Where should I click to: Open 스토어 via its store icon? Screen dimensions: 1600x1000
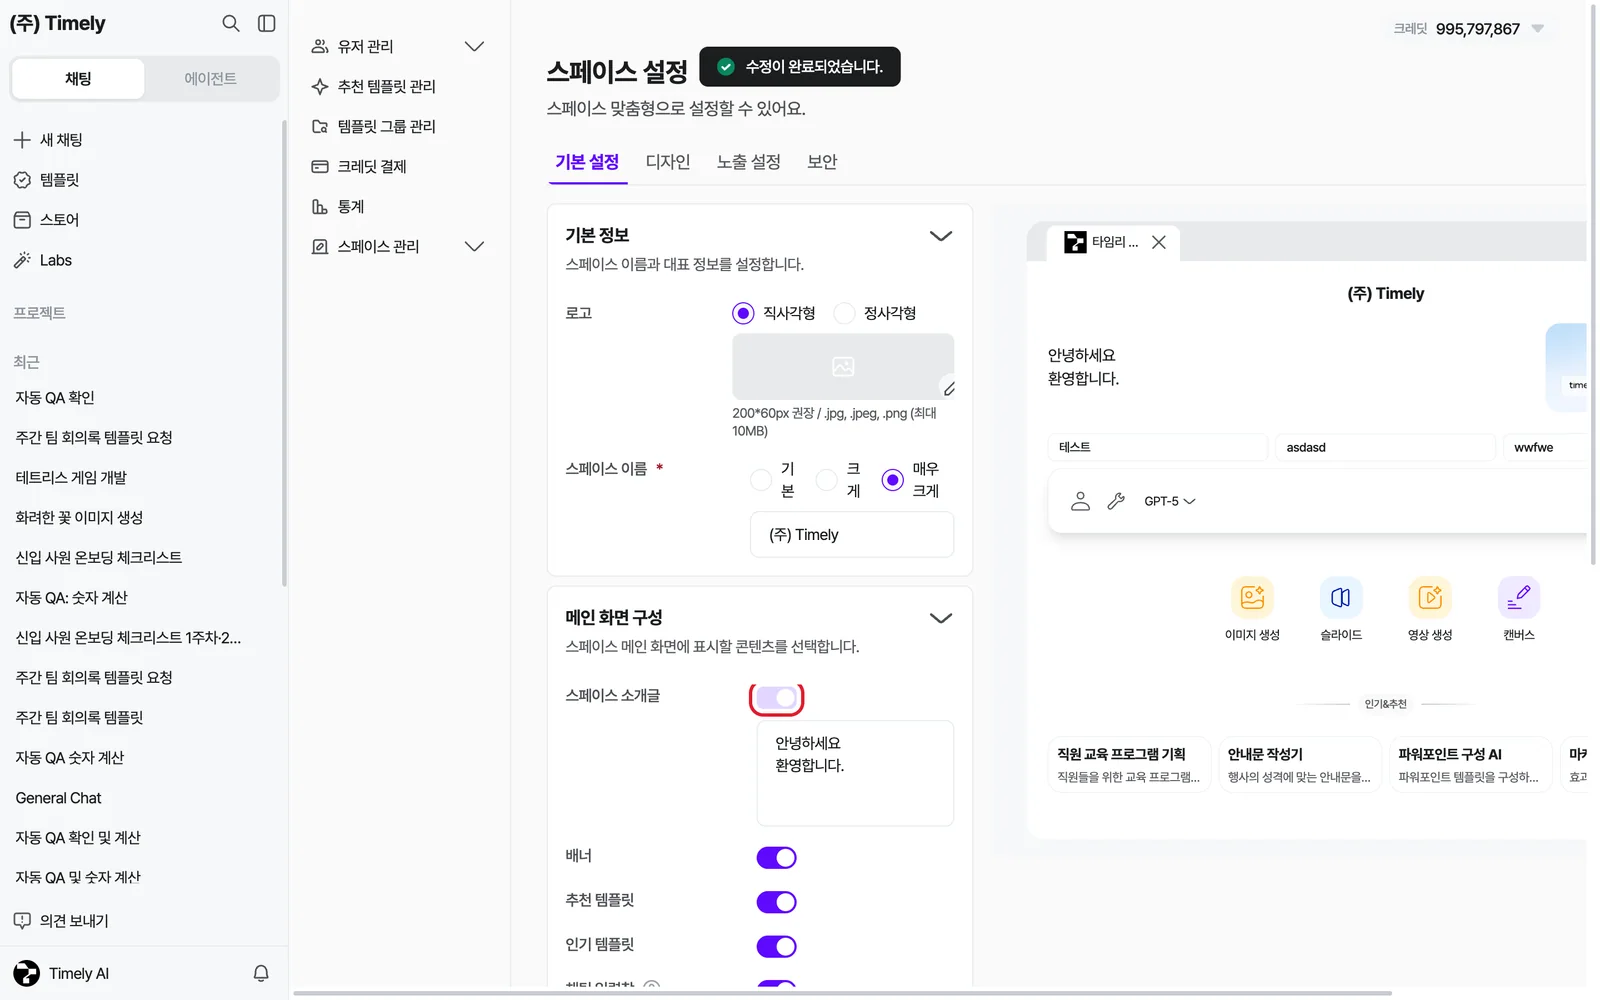(x=22, y=220)
